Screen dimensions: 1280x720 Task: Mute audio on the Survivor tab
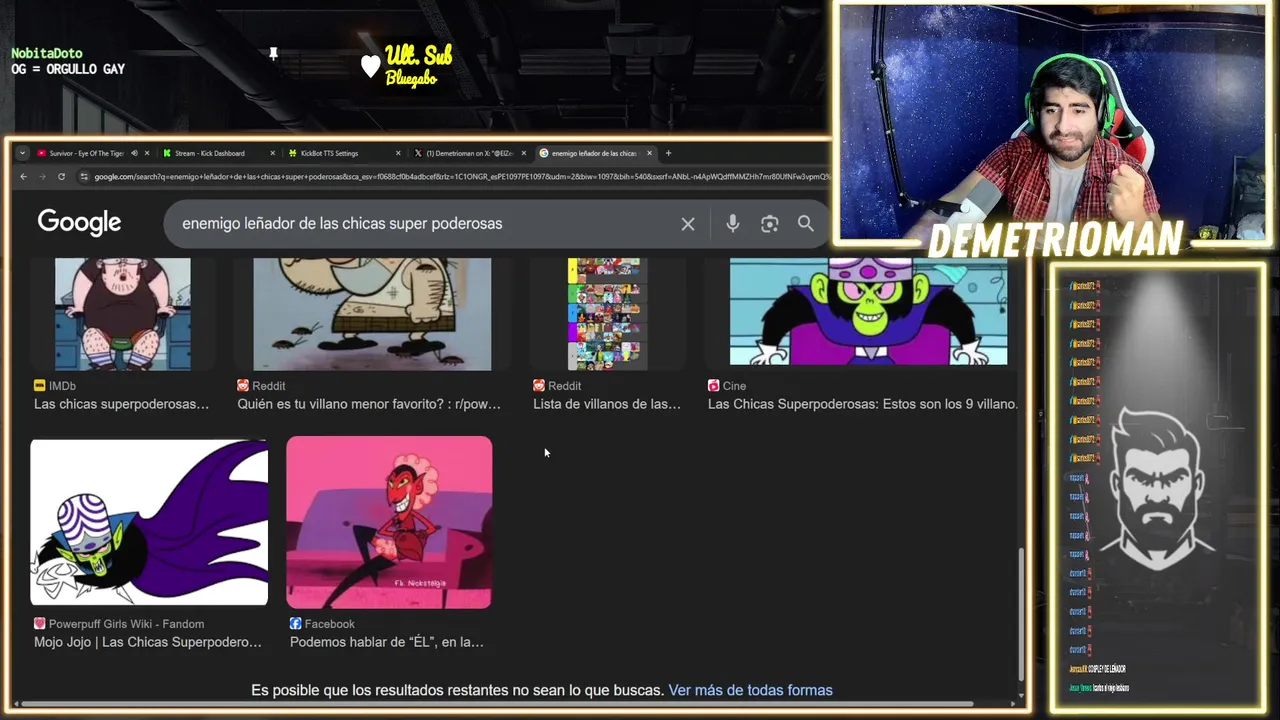click(134, 153)
